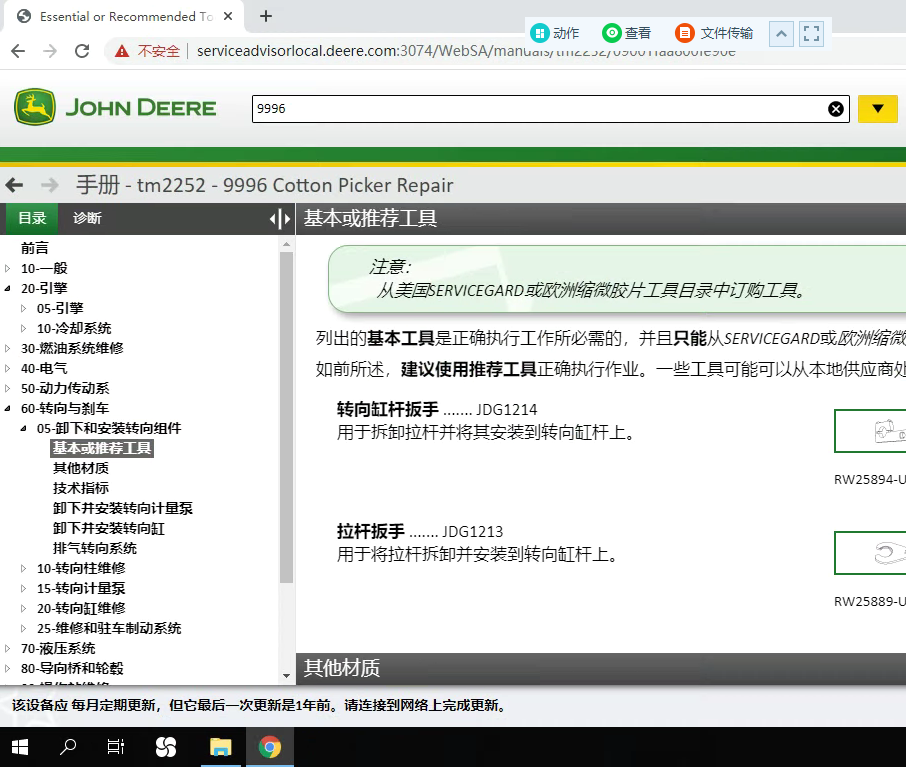Image resolution: width=906 pixels, height=767 pixels.
Task: Switch to the 诊断 tab
Action: pyautogui.click(x=87, y=218)
